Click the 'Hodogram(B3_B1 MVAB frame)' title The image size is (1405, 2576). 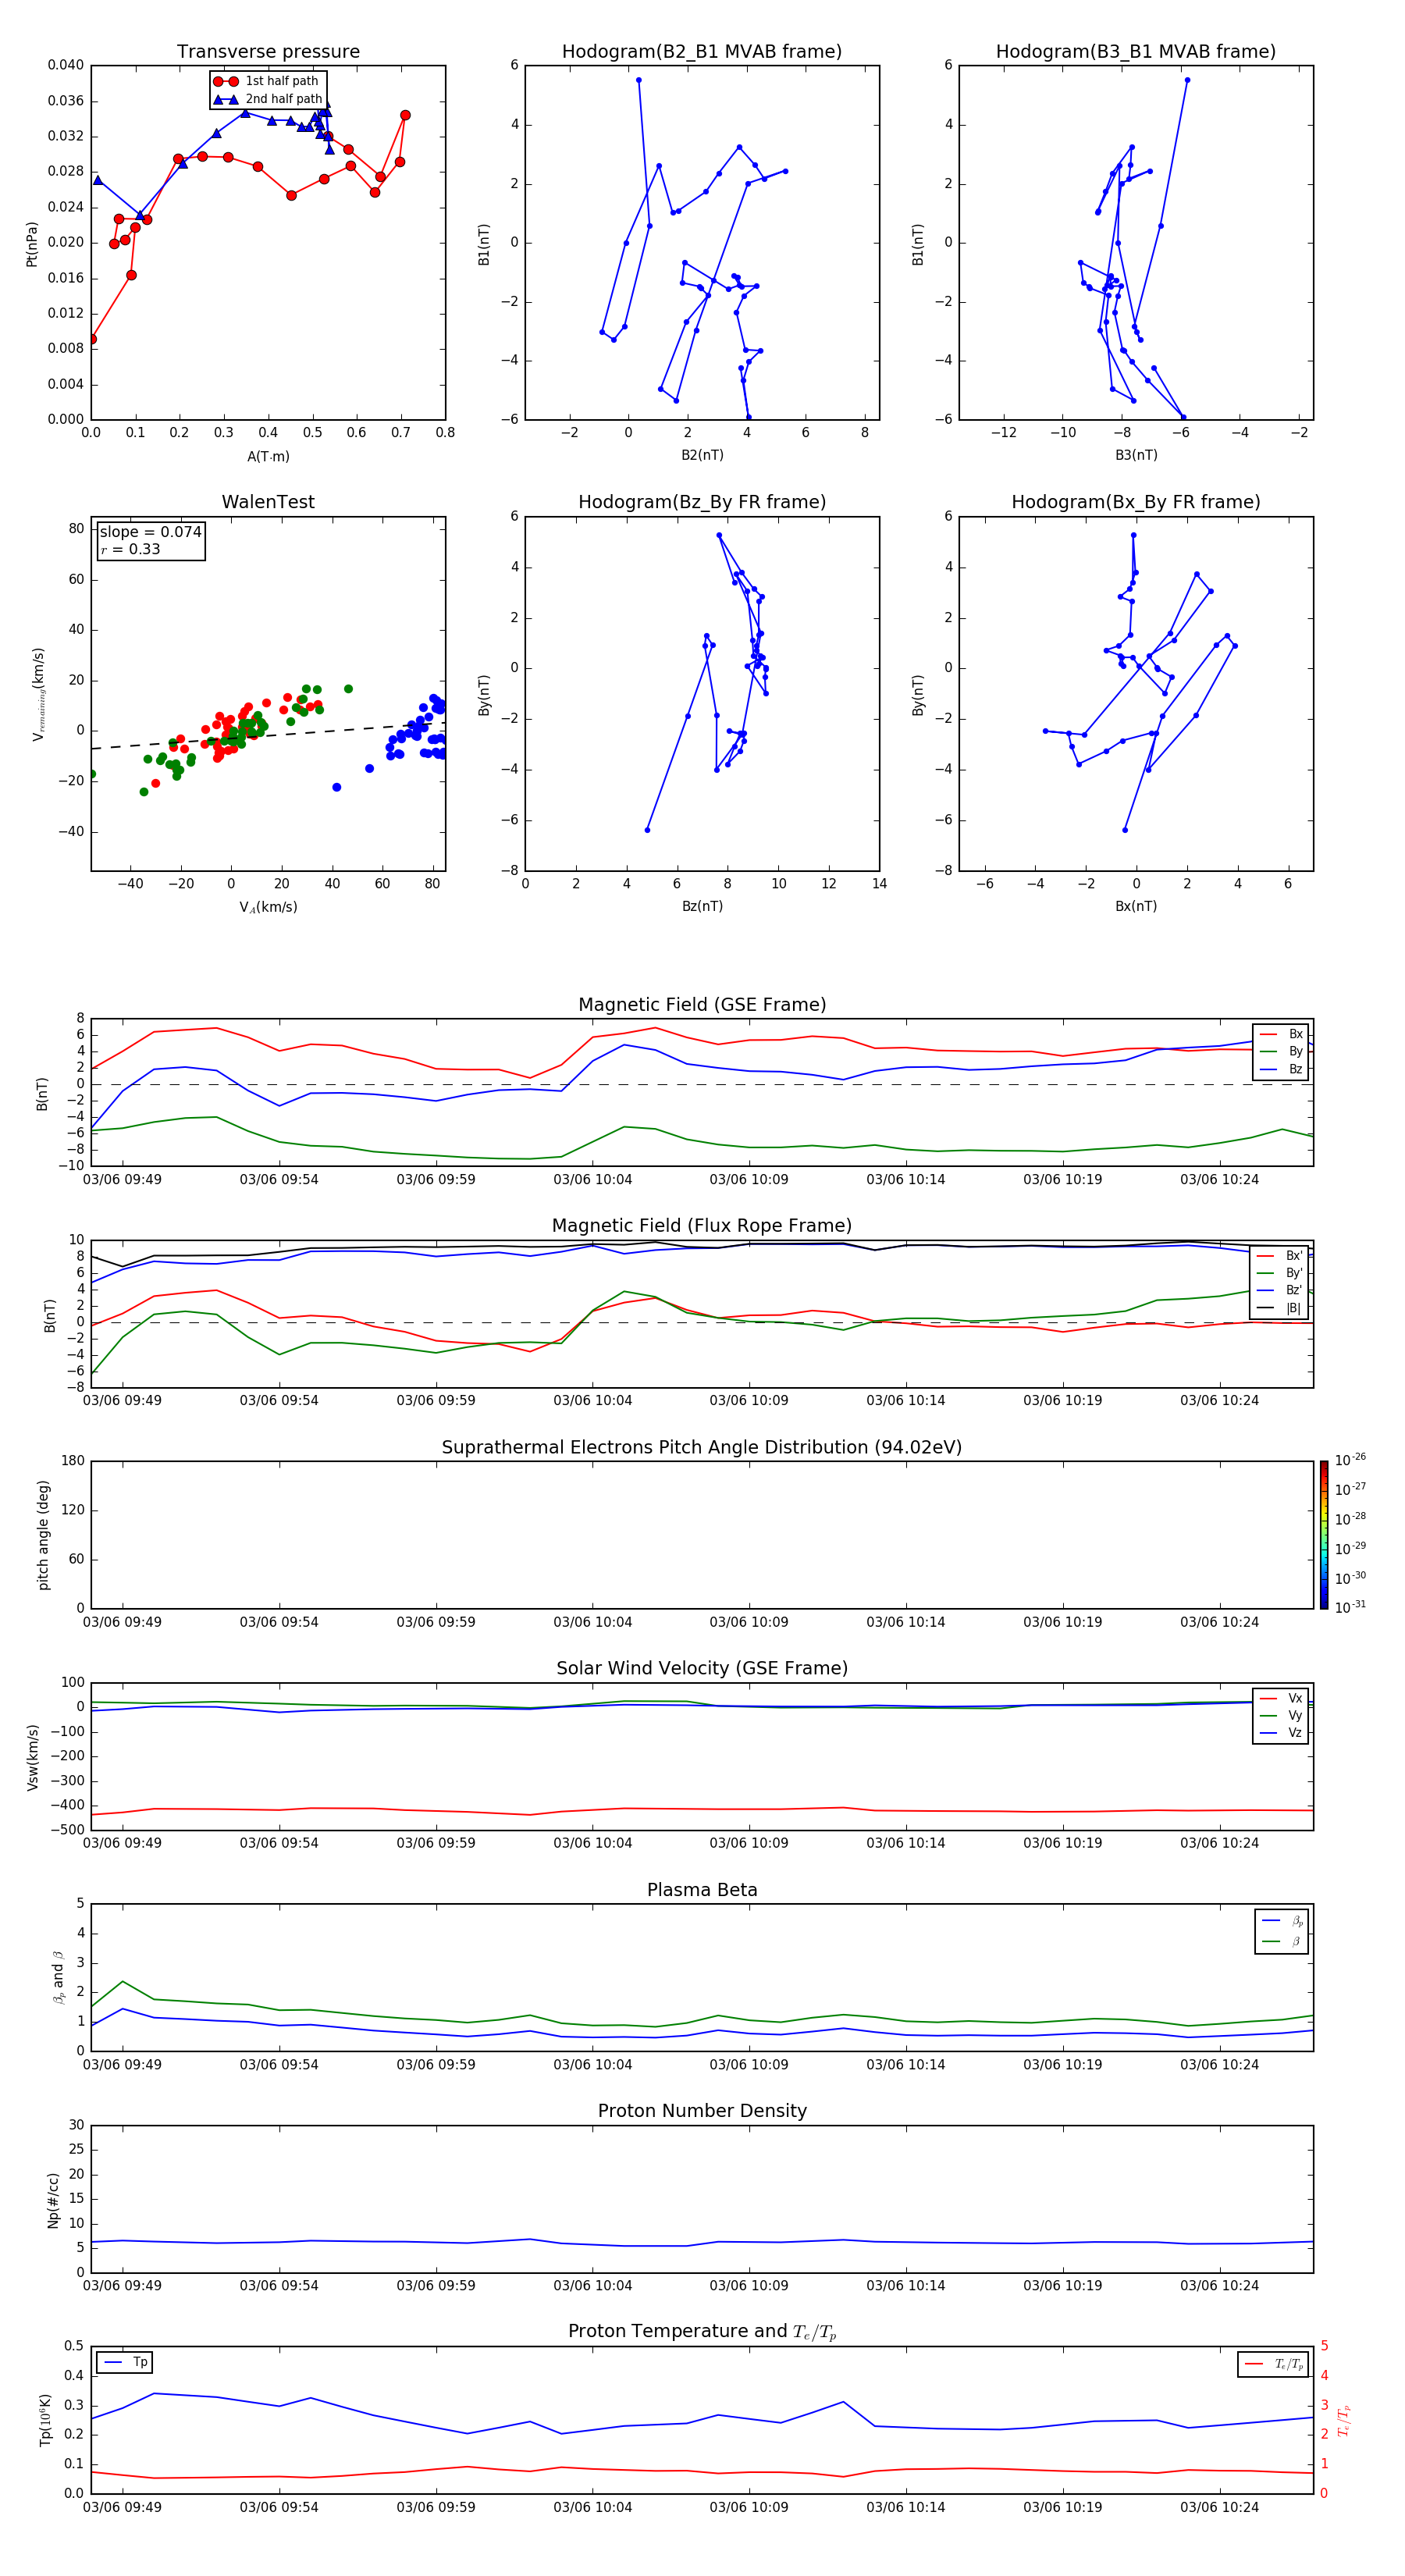pyautogui.click(x=1136, y=52)
